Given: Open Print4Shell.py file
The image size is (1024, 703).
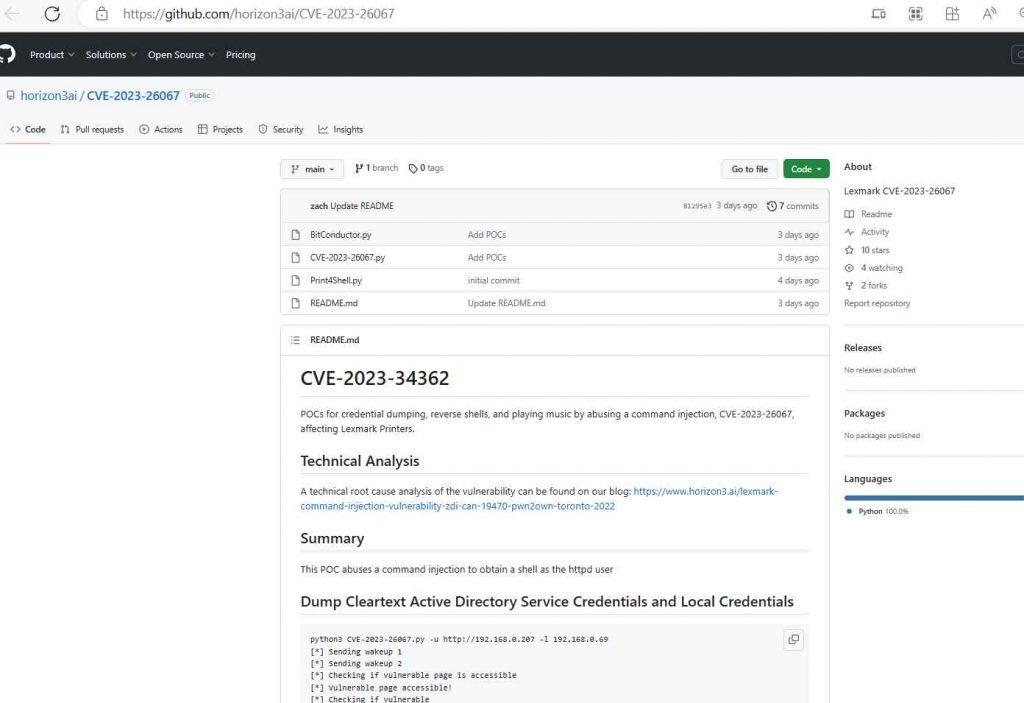Looking at the screenshot, I should pyautogui.click(x=336, y=280).
